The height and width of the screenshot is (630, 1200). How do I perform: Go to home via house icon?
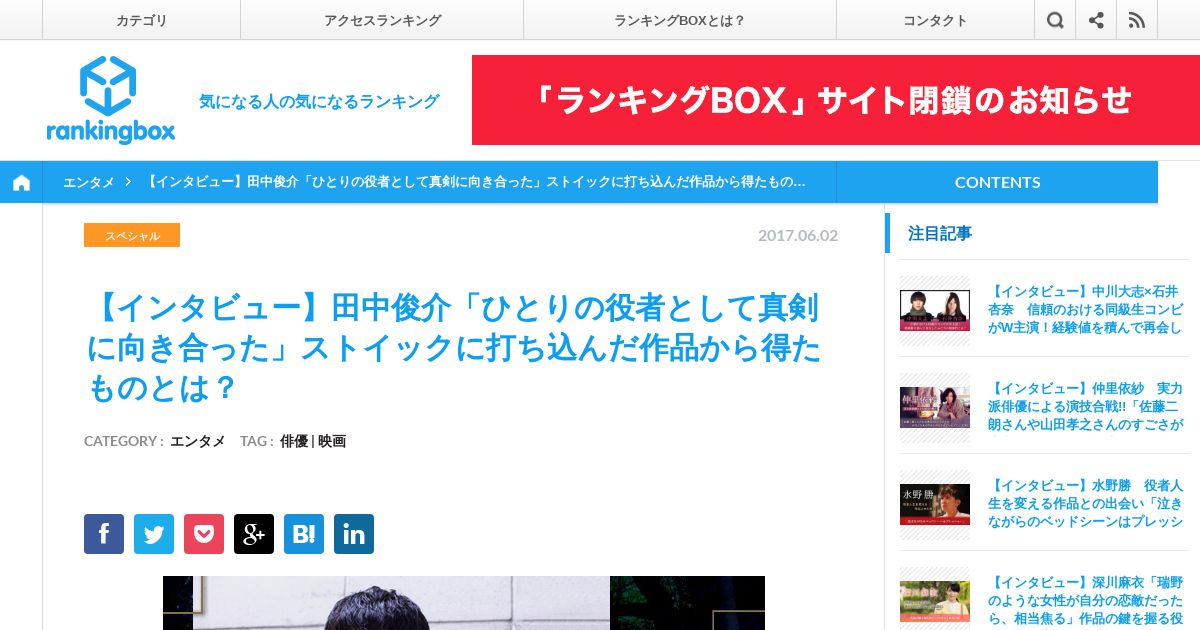pyautogui.click(x=21, y=182)
